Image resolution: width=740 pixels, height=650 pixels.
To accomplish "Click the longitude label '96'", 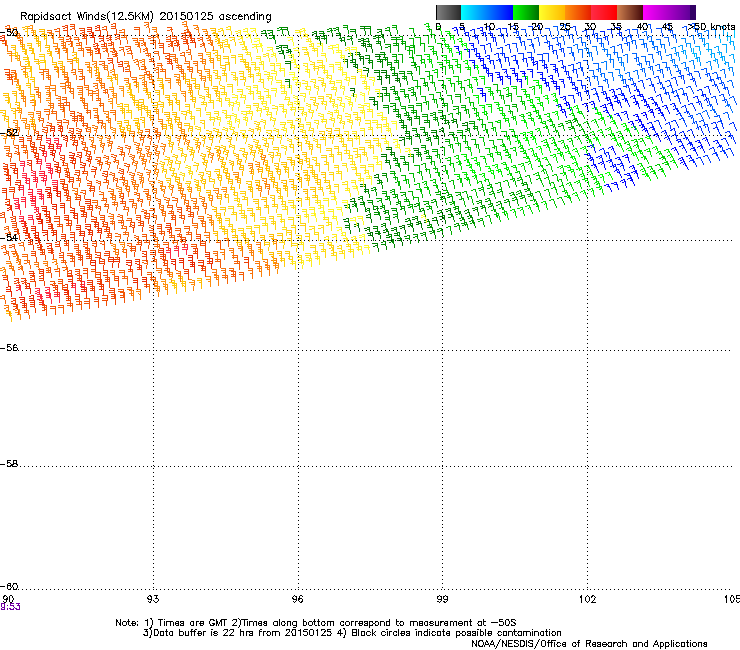I will tap(297, 599).
